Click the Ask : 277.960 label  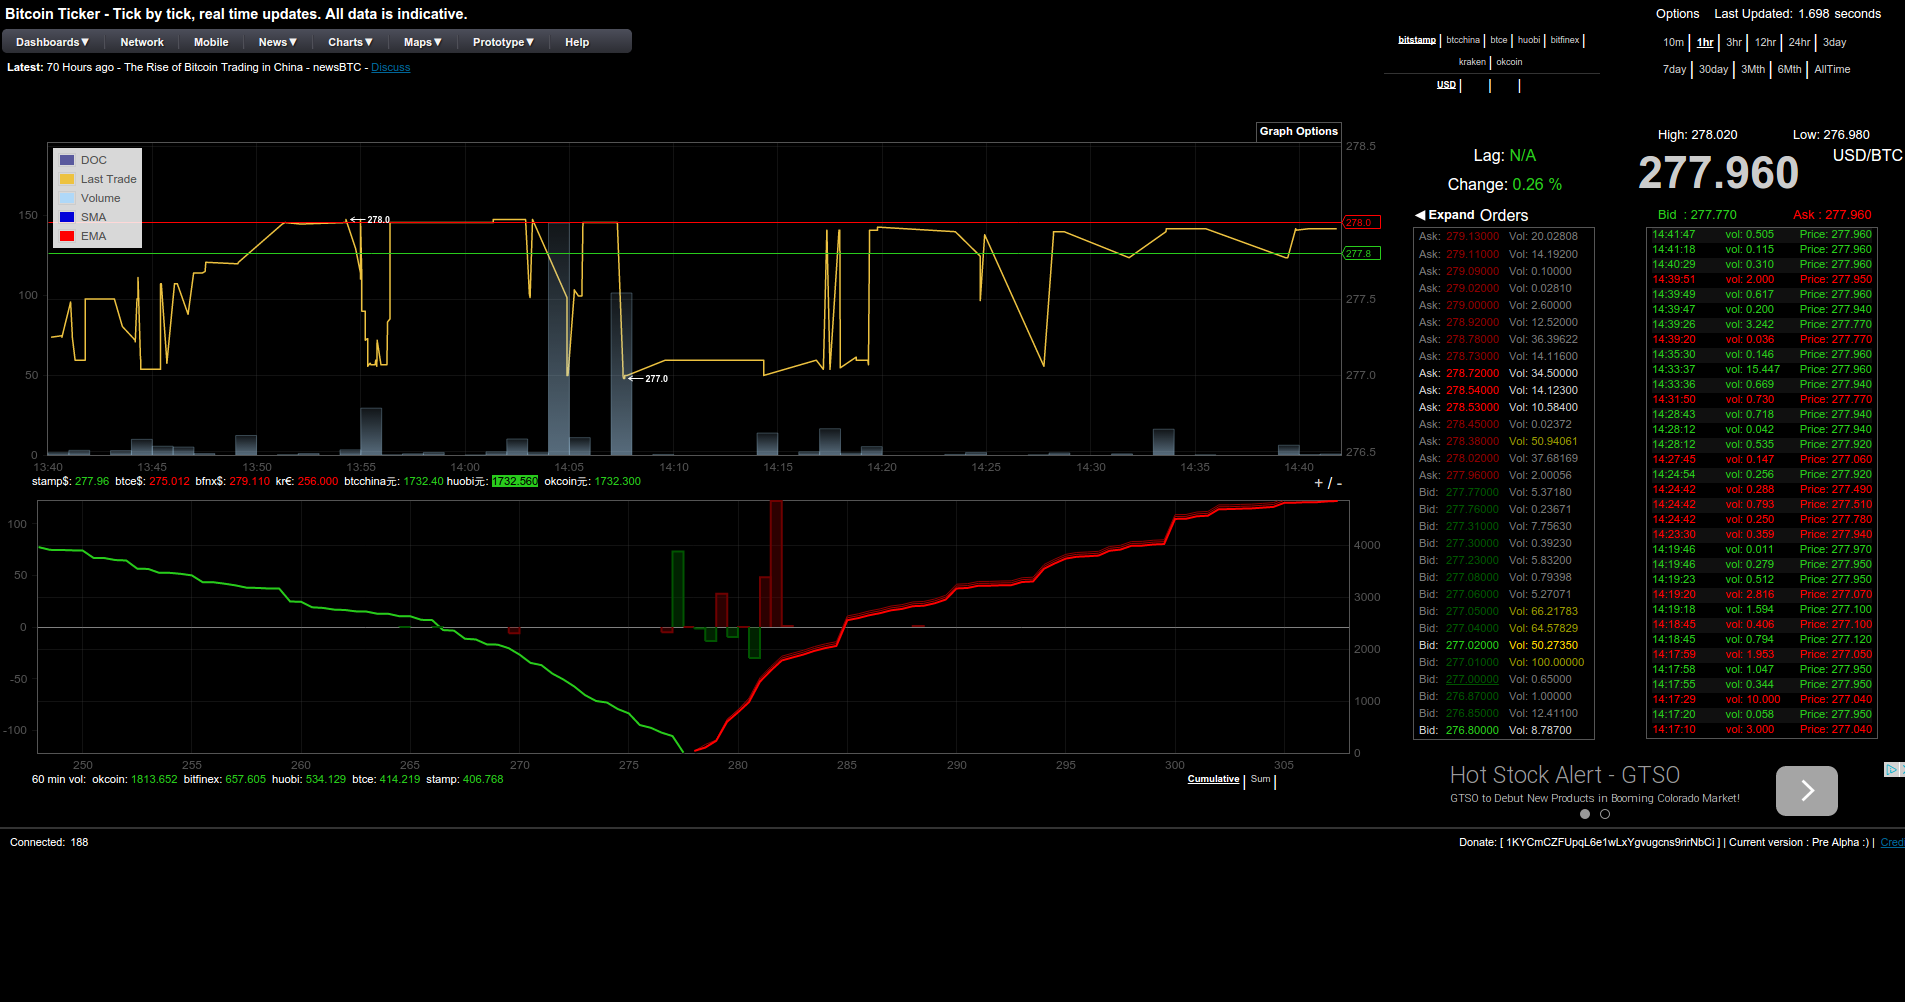click(1832, 215)
